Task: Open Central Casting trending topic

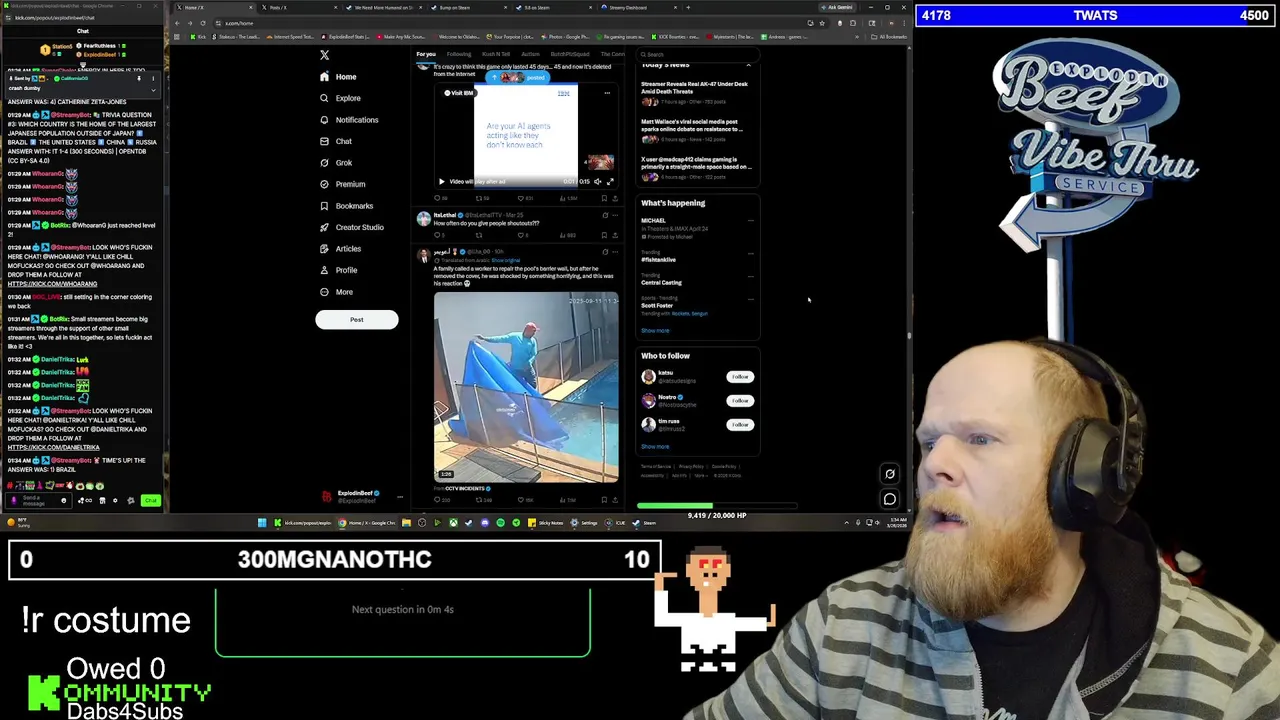Action: pos(662,283)
